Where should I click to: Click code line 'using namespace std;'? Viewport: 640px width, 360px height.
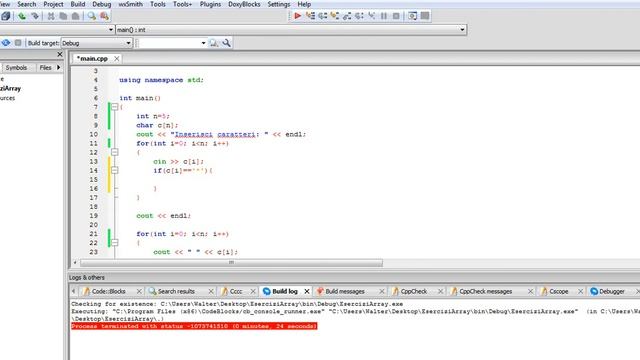(x=161, y=80)
